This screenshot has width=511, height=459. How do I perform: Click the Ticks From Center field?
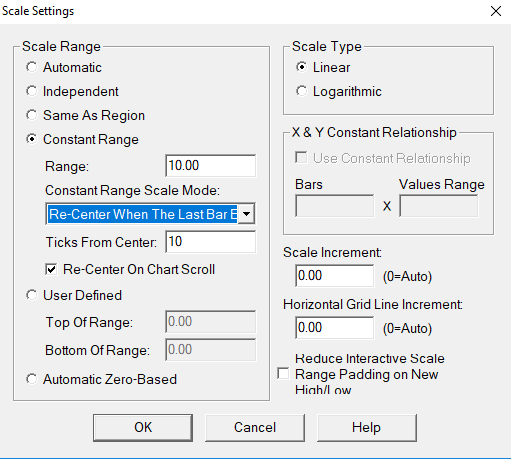tap(211, 242)
